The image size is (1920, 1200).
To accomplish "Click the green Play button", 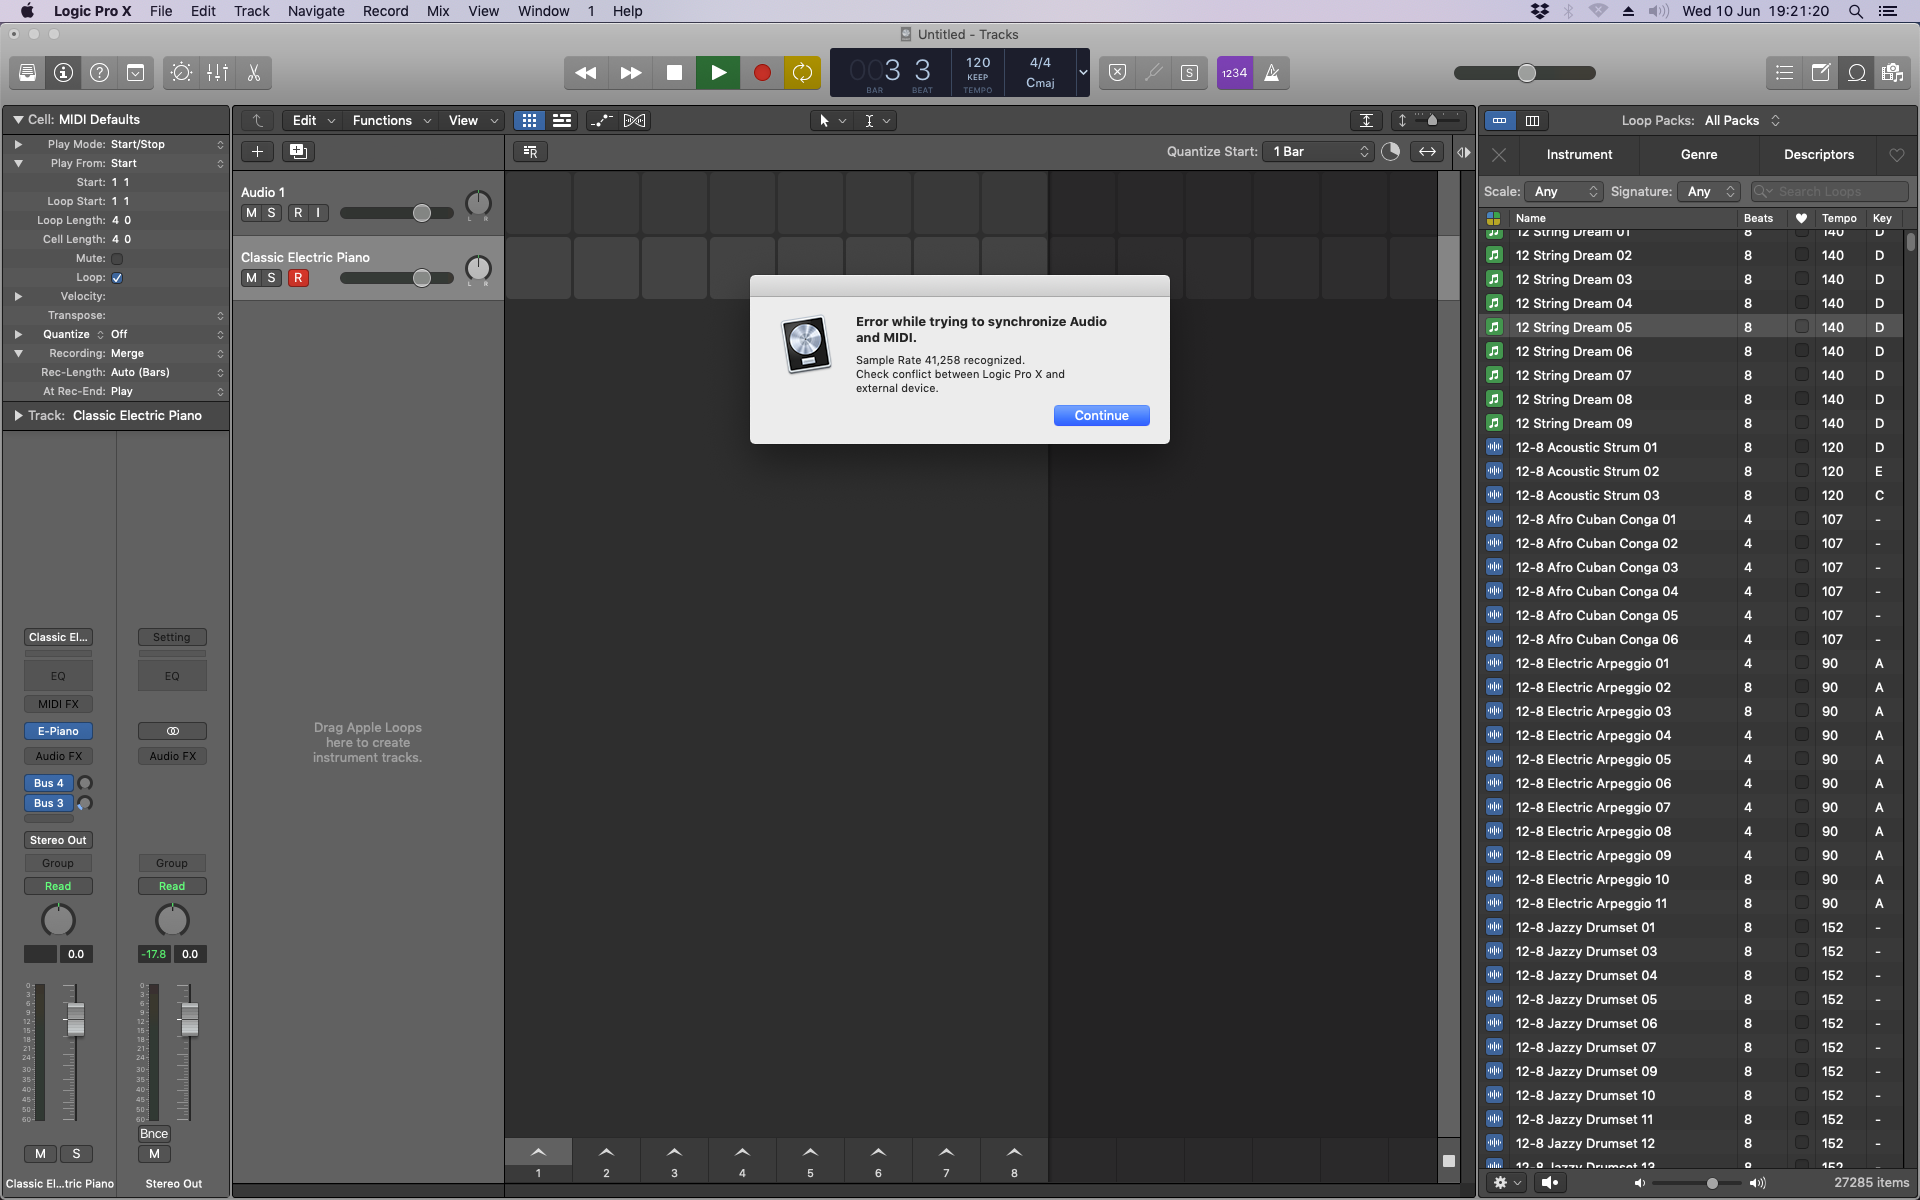I will (718, 73).
